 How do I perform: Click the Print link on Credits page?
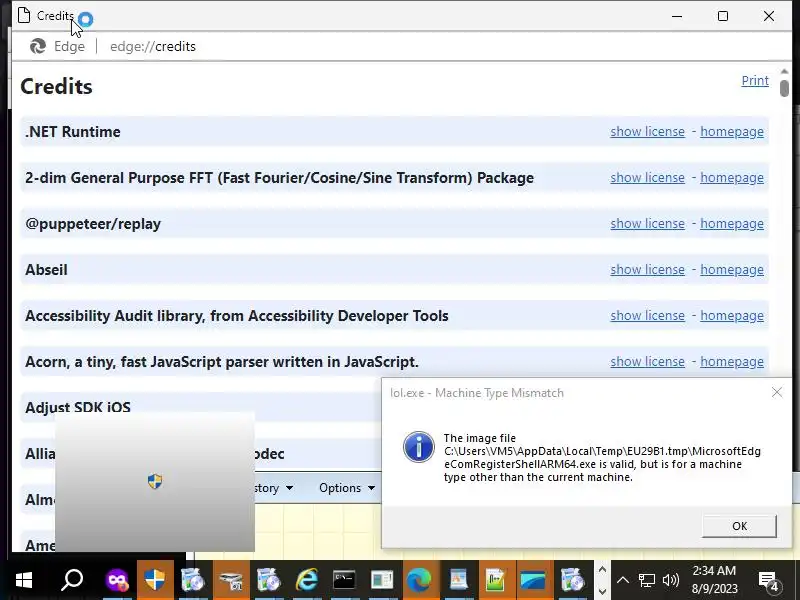pos(755,81)
